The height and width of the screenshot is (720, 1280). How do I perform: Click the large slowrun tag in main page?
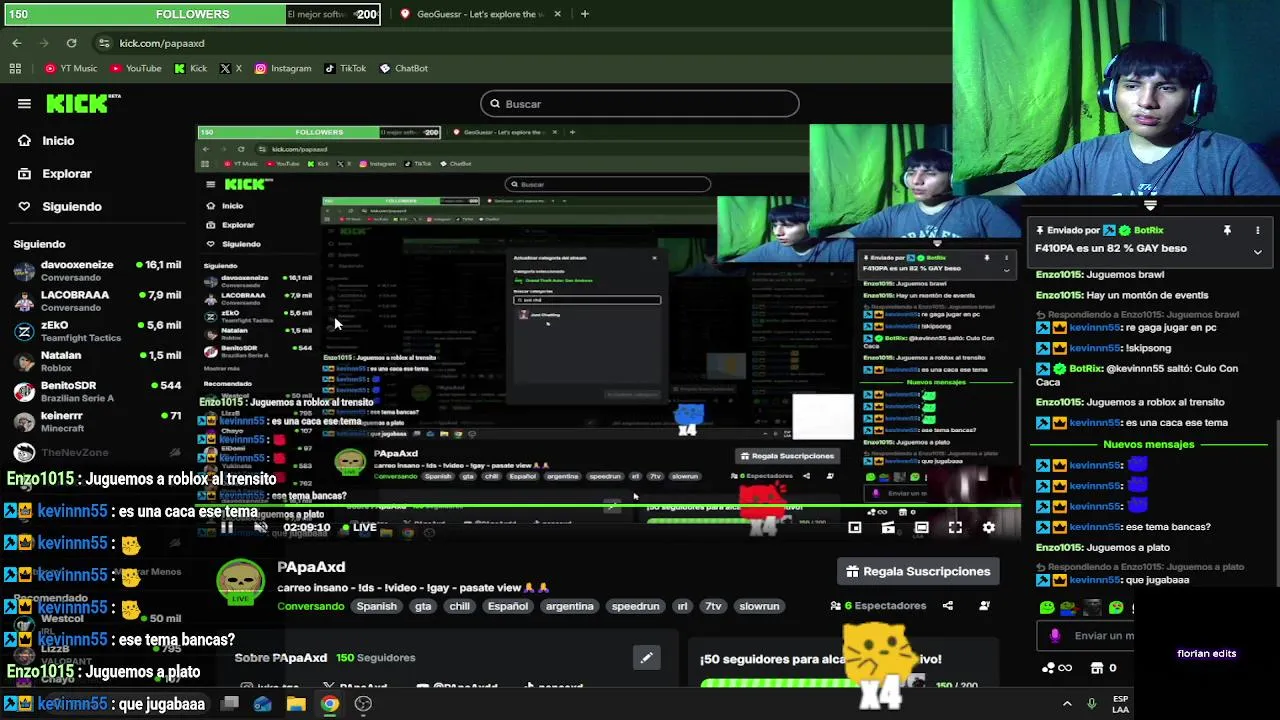pos(759,606)
